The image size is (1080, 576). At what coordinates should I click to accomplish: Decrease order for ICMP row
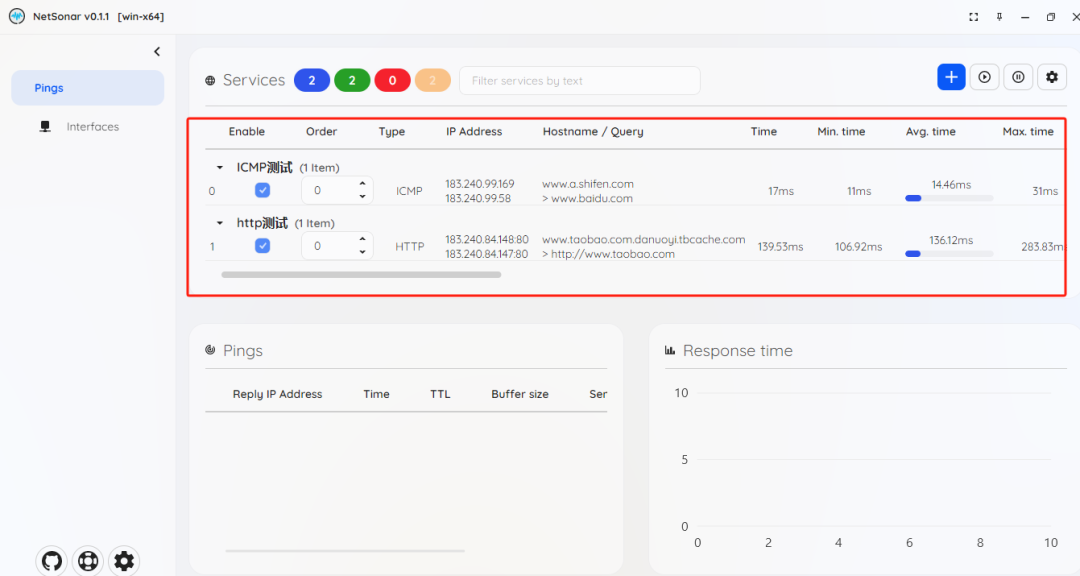click(362, 196)
